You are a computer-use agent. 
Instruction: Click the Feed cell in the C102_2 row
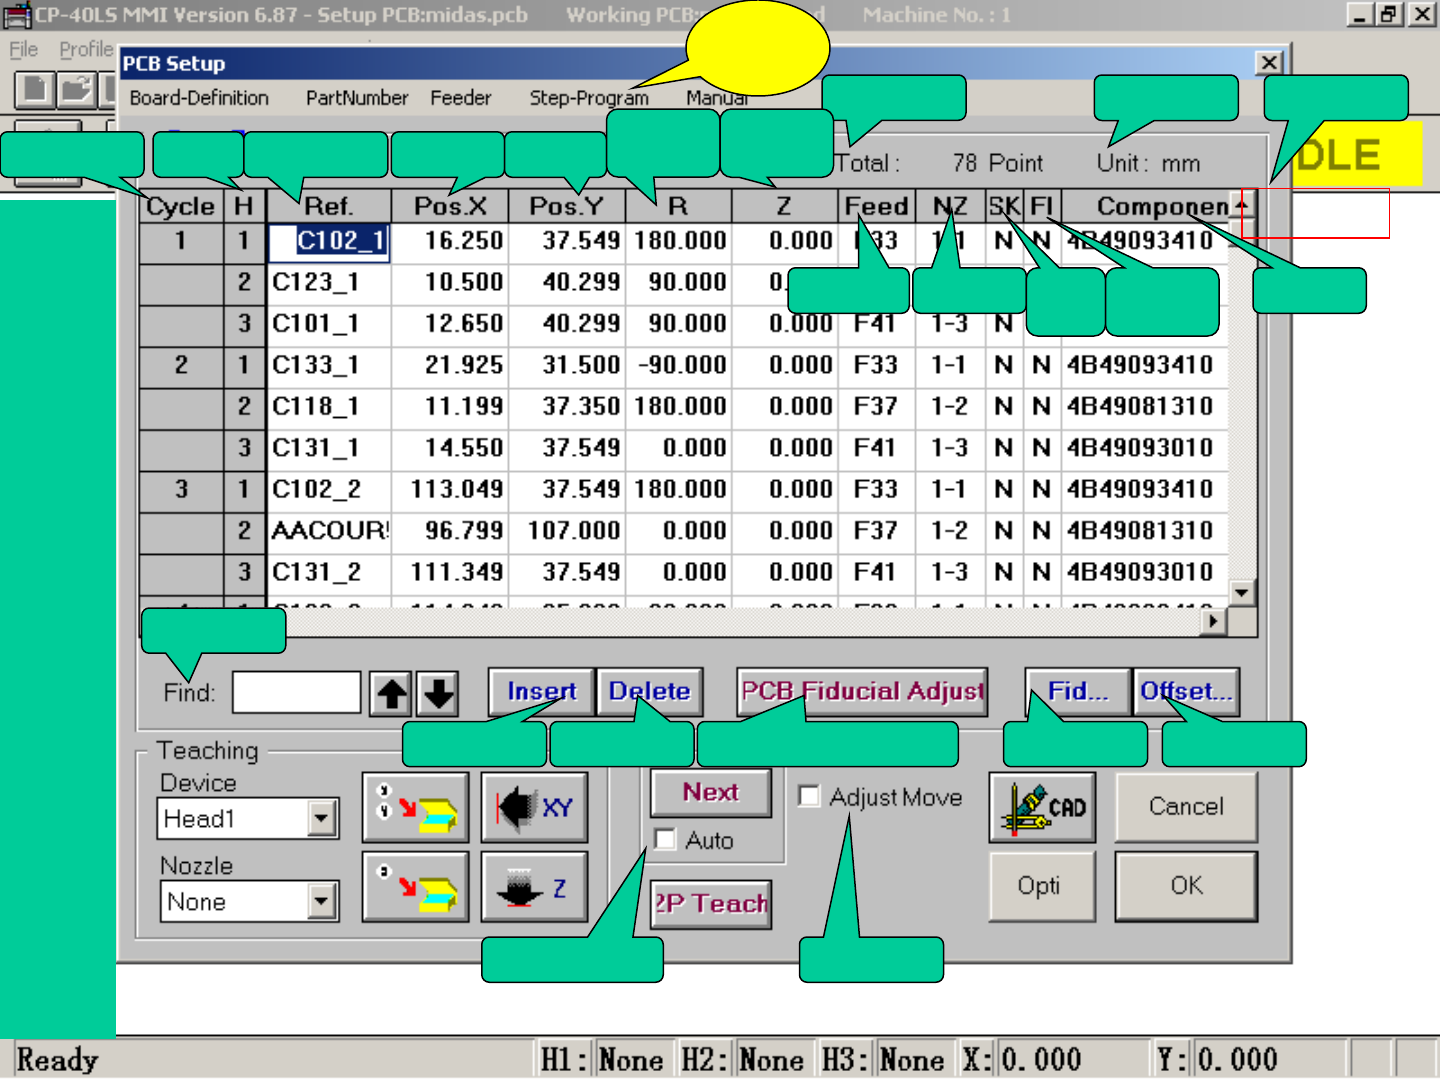pyautogui.click(x=875, y=490)
